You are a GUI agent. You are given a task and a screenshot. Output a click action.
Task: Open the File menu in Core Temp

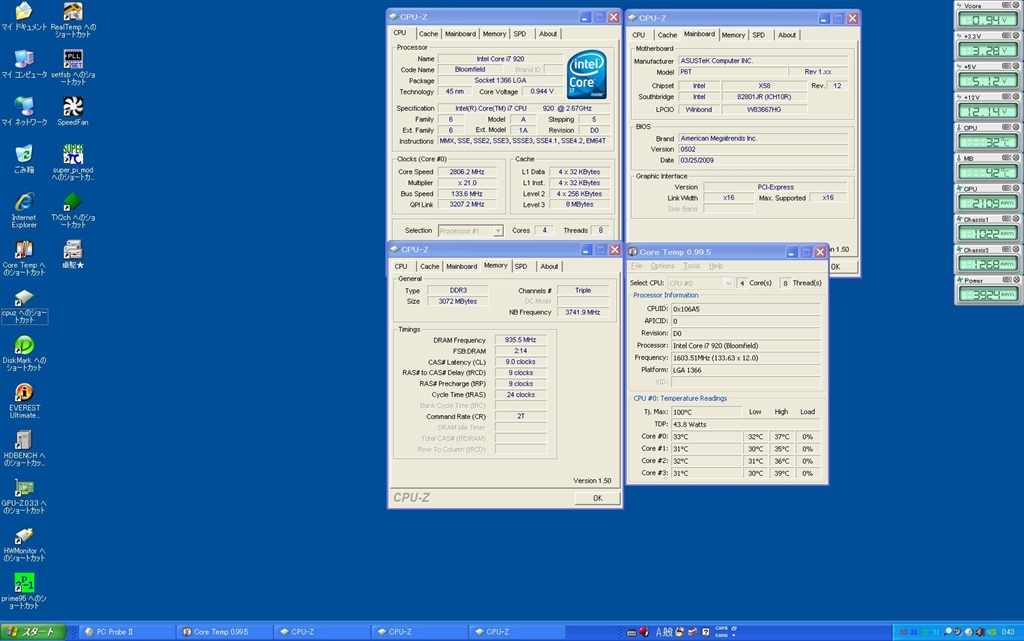pyautogui.click(x=637, y=266)
